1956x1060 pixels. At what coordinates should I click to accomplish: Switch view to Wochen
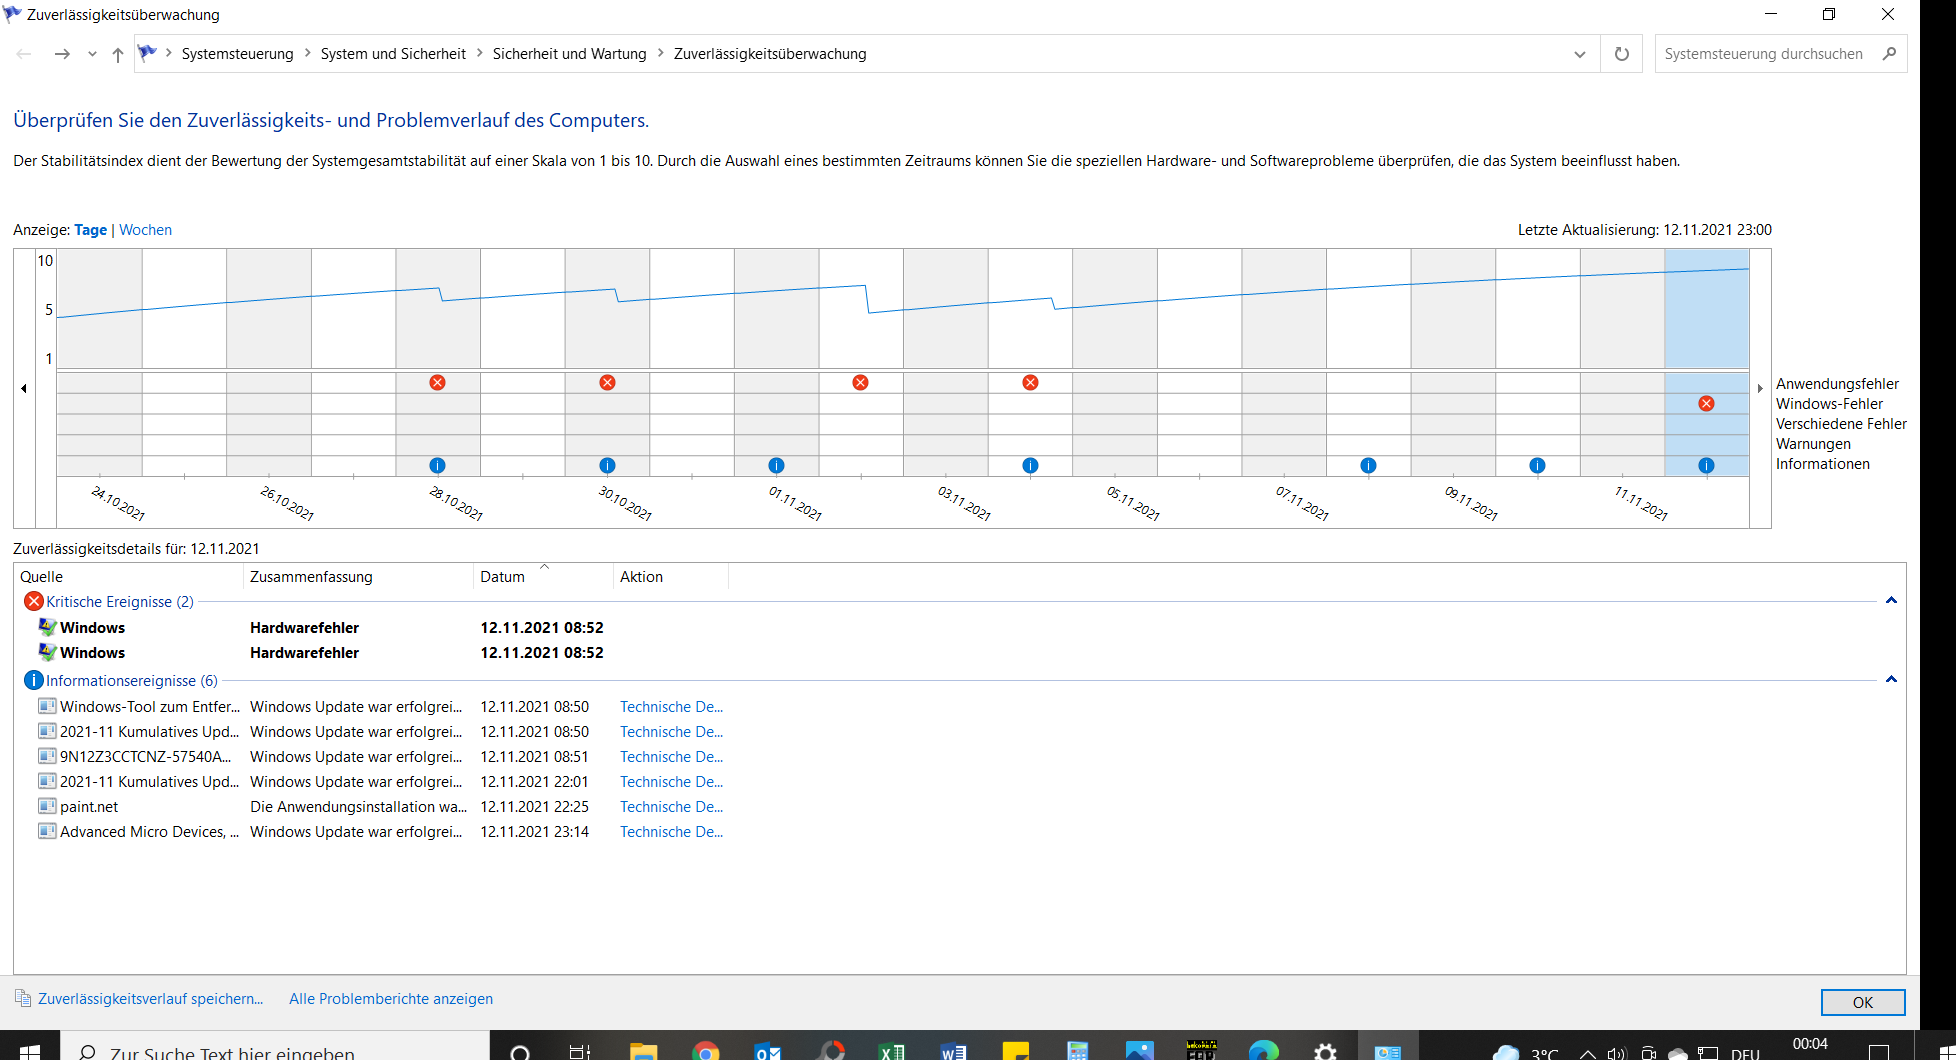tap(145, 230)
